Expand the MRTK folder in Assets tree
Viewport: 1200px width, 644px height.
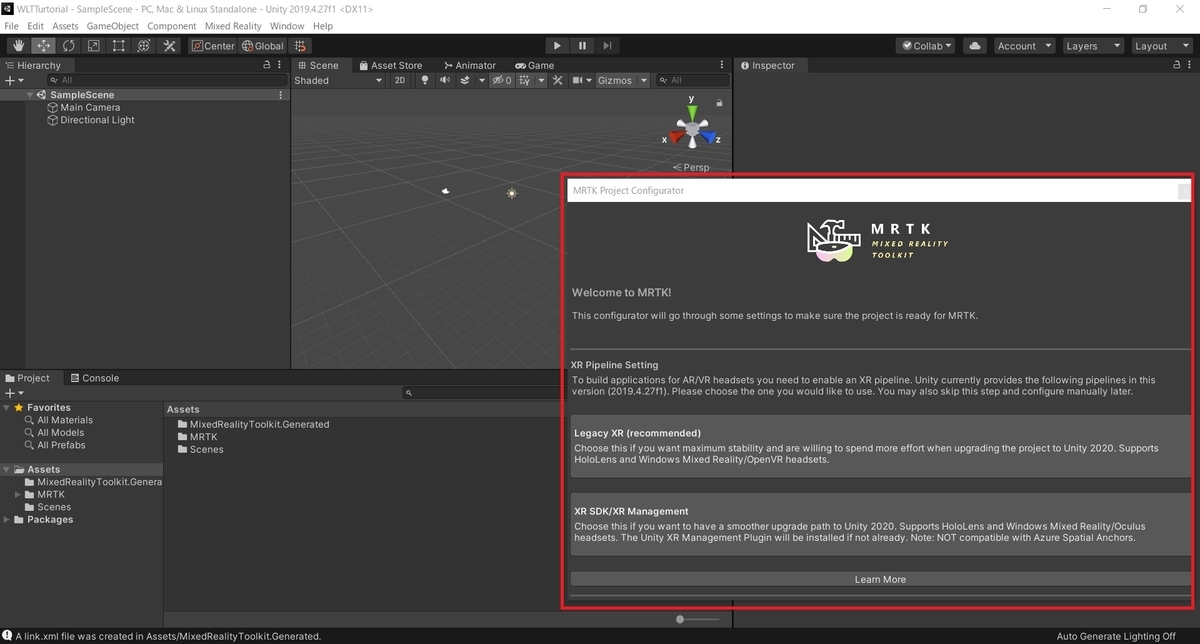tap(17, 494)
